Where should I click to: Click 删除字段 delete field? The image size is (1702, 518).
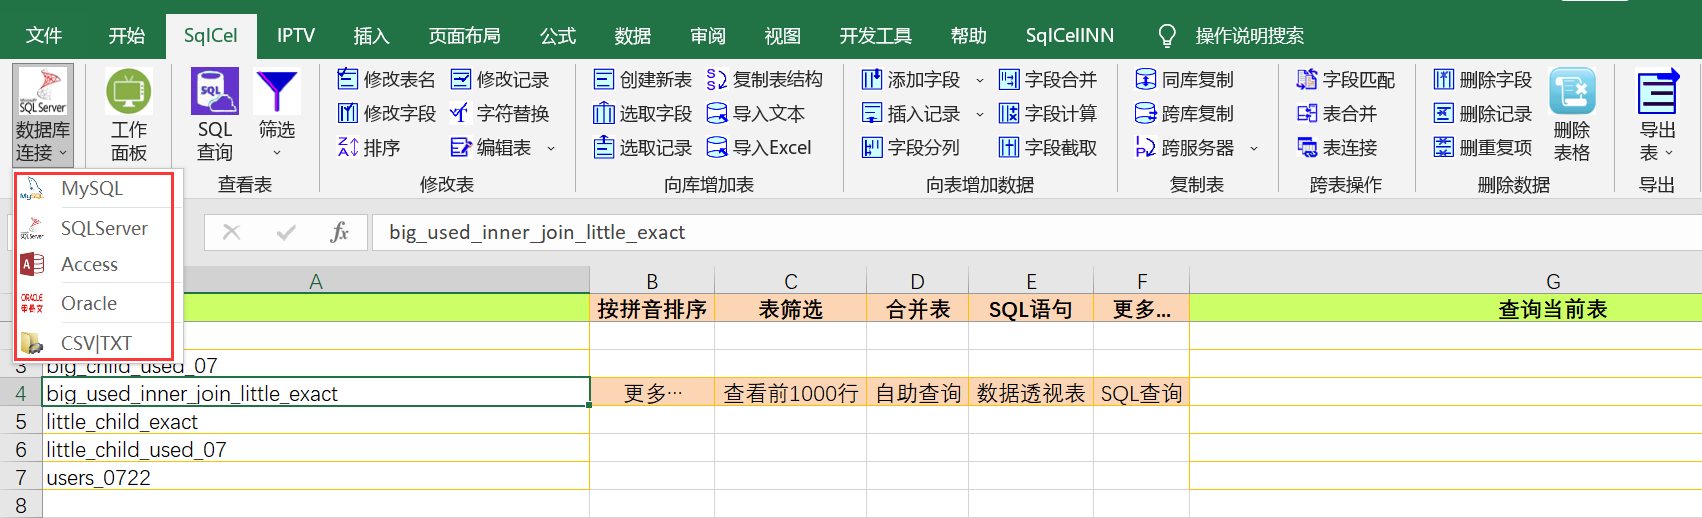[x=1483, y=79]
